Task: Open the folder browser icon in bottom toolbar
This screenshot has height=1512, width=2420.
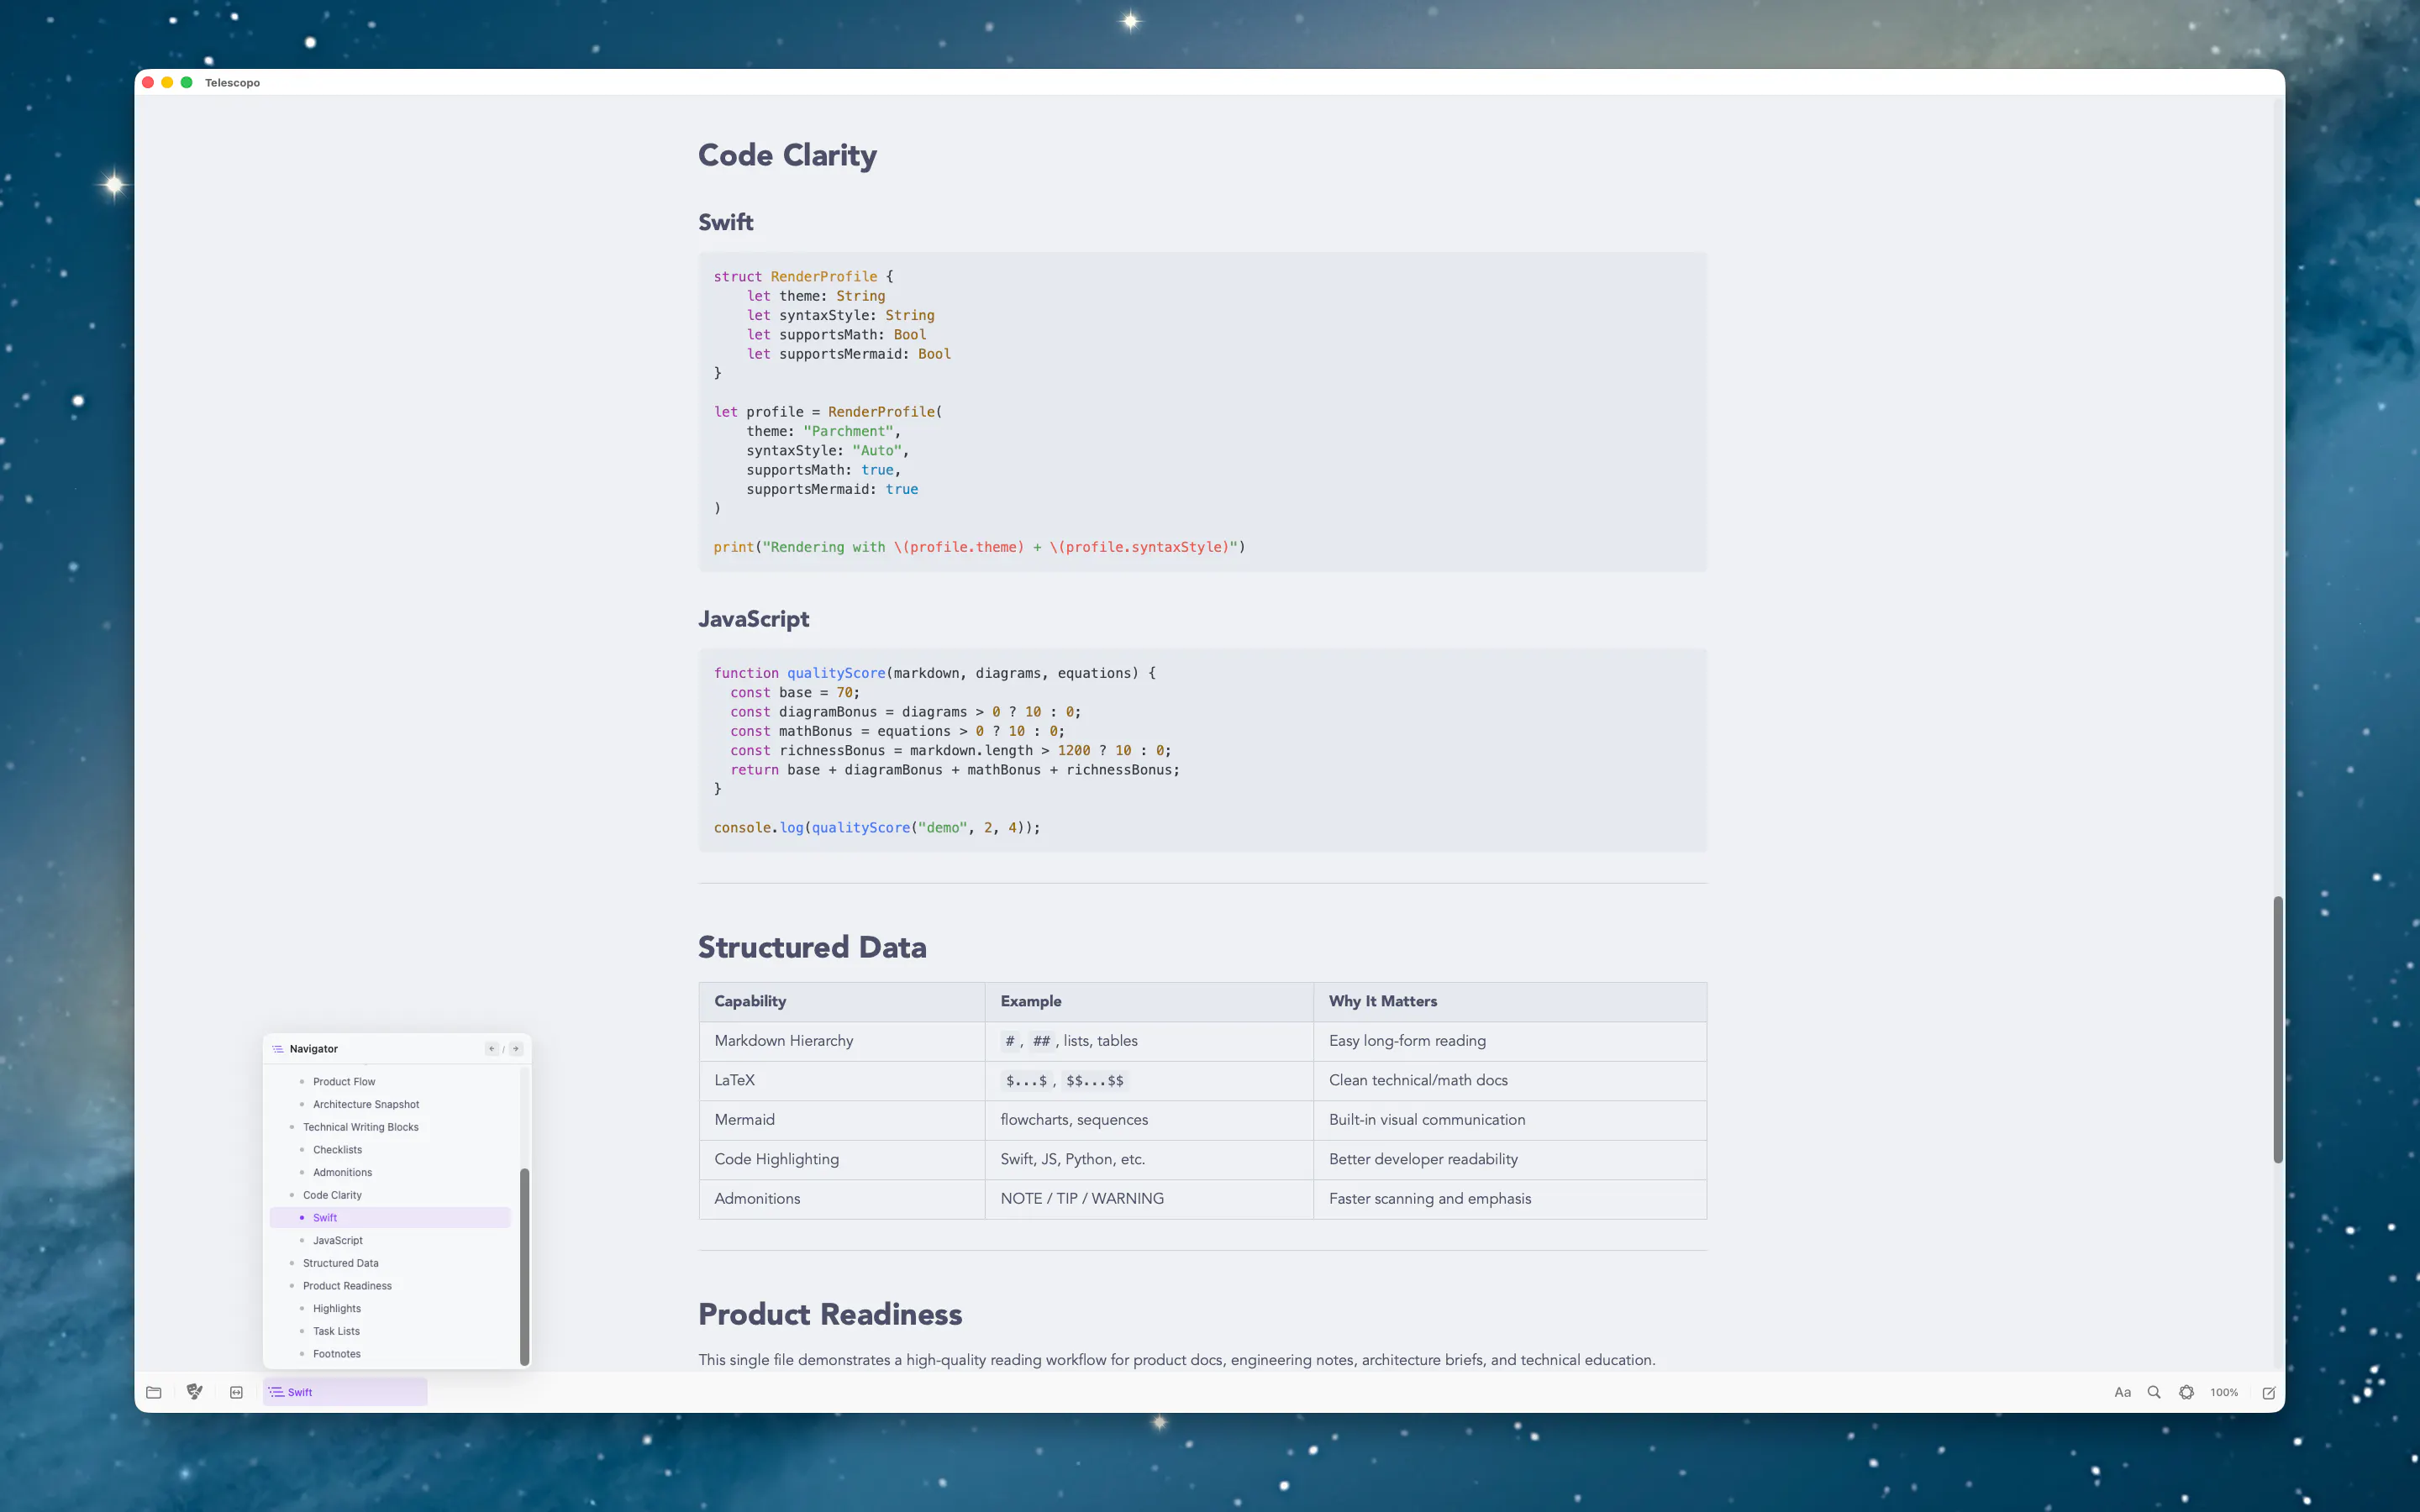Action: [154, 1392]
